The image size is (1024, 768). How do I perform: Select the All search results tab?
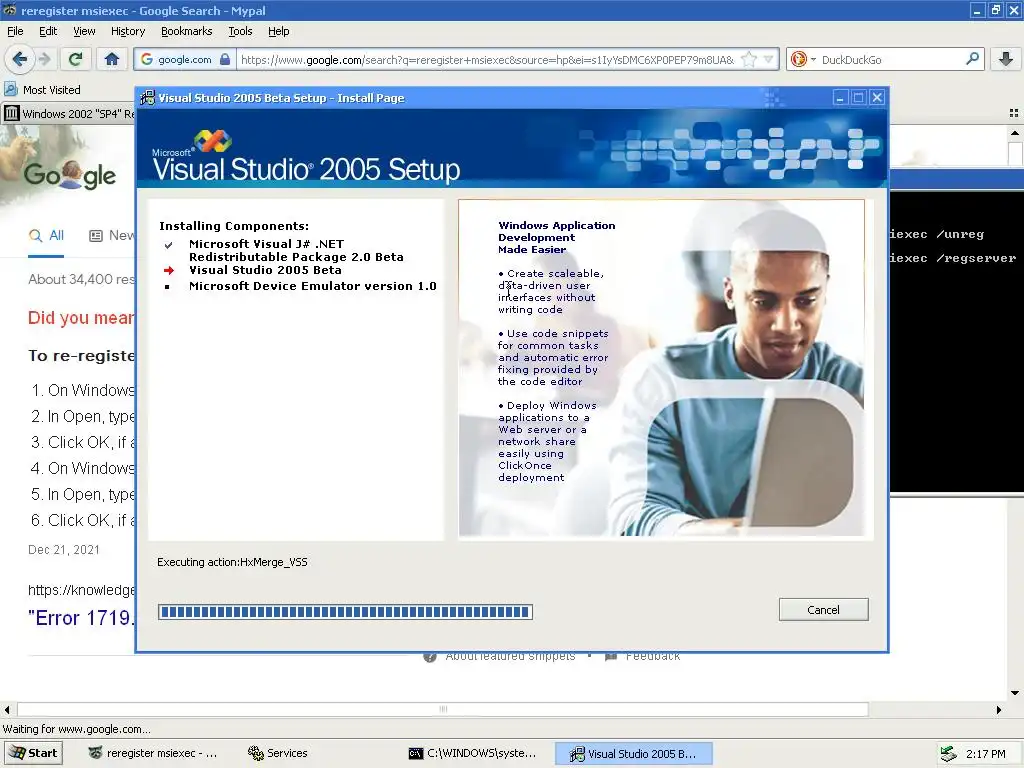(46, 236)
